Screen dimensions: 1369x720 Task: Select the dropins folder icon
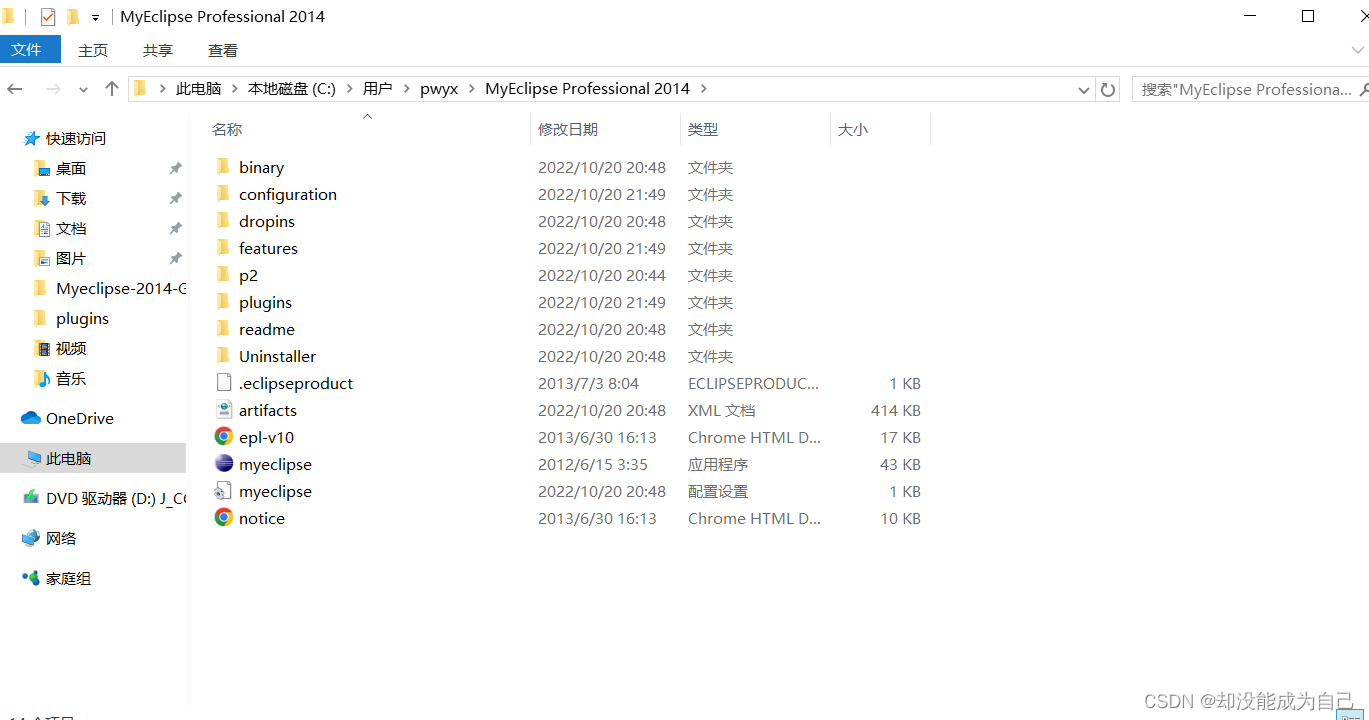224,221
